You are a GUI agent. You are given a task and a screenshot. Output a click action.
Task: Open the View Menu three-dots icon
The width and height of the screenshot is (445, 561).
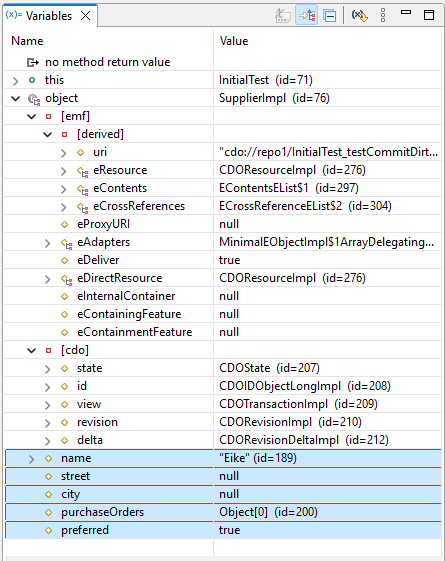pos(383,15)
